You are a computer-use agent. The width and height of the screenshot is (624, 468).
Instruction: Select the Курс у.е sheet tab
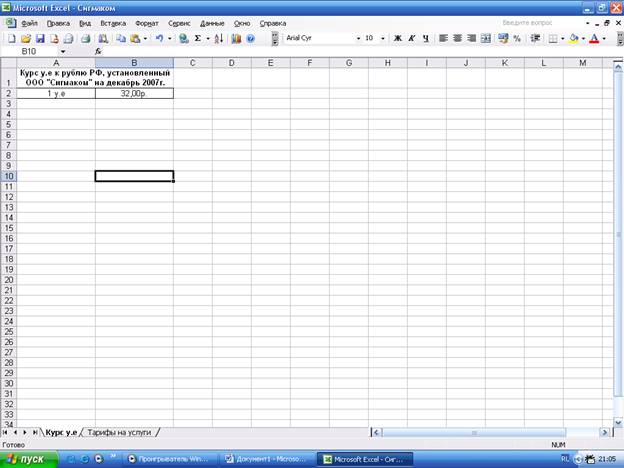(61, 432)
